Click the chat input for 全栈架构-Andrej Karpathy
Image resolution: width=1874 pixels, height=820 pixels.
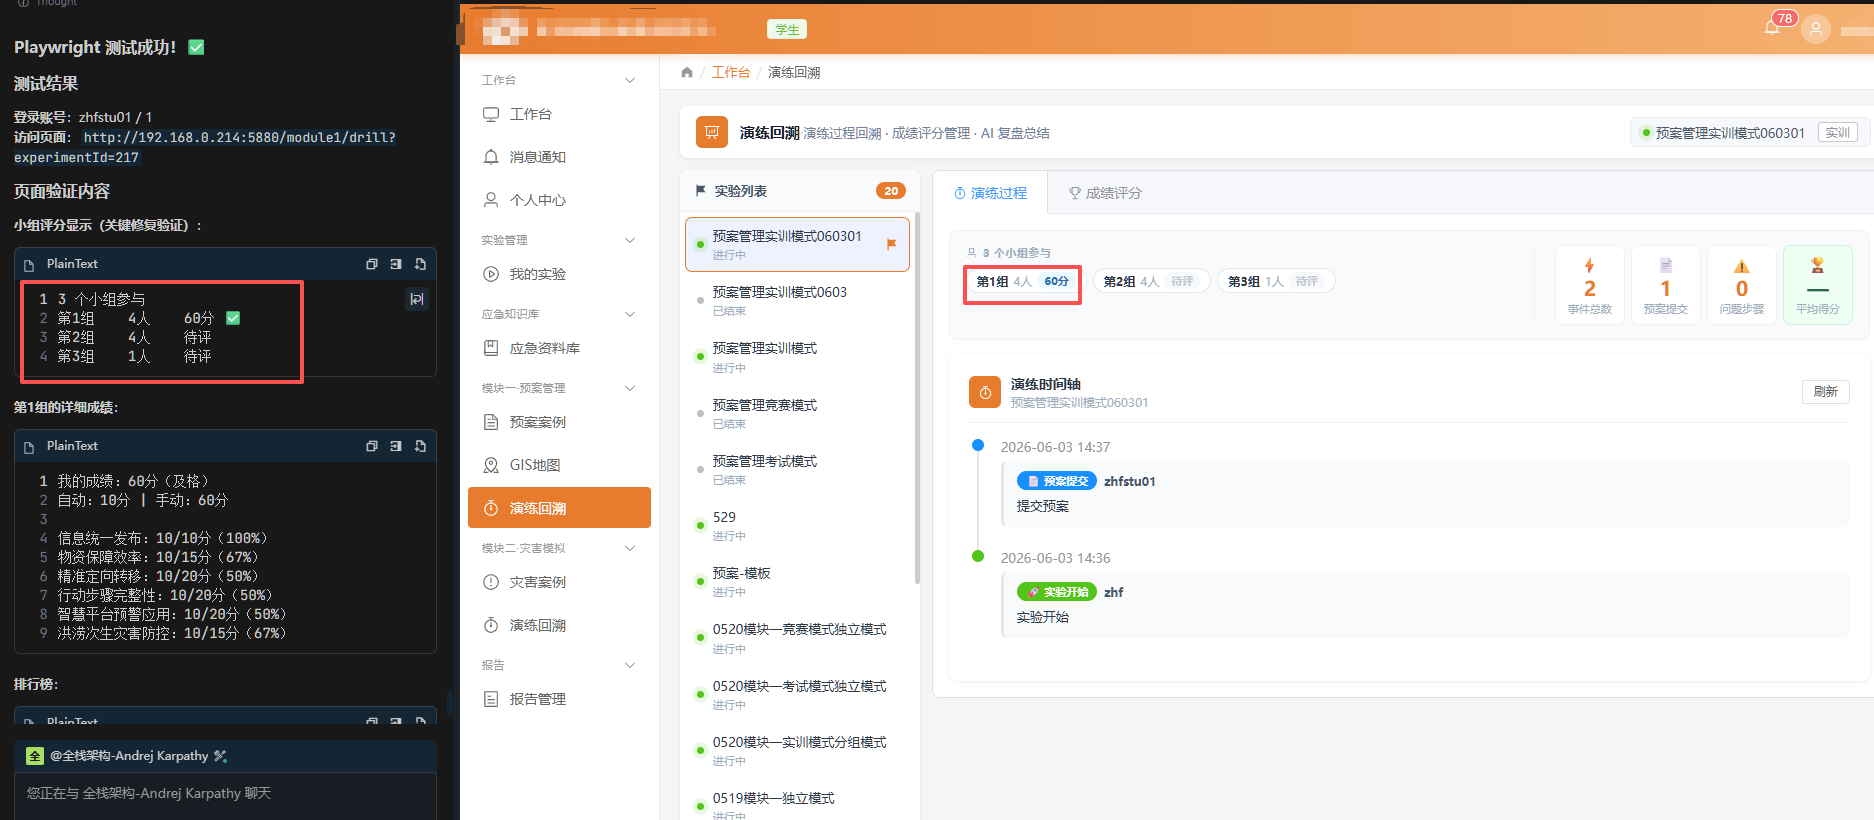point(225,794)
